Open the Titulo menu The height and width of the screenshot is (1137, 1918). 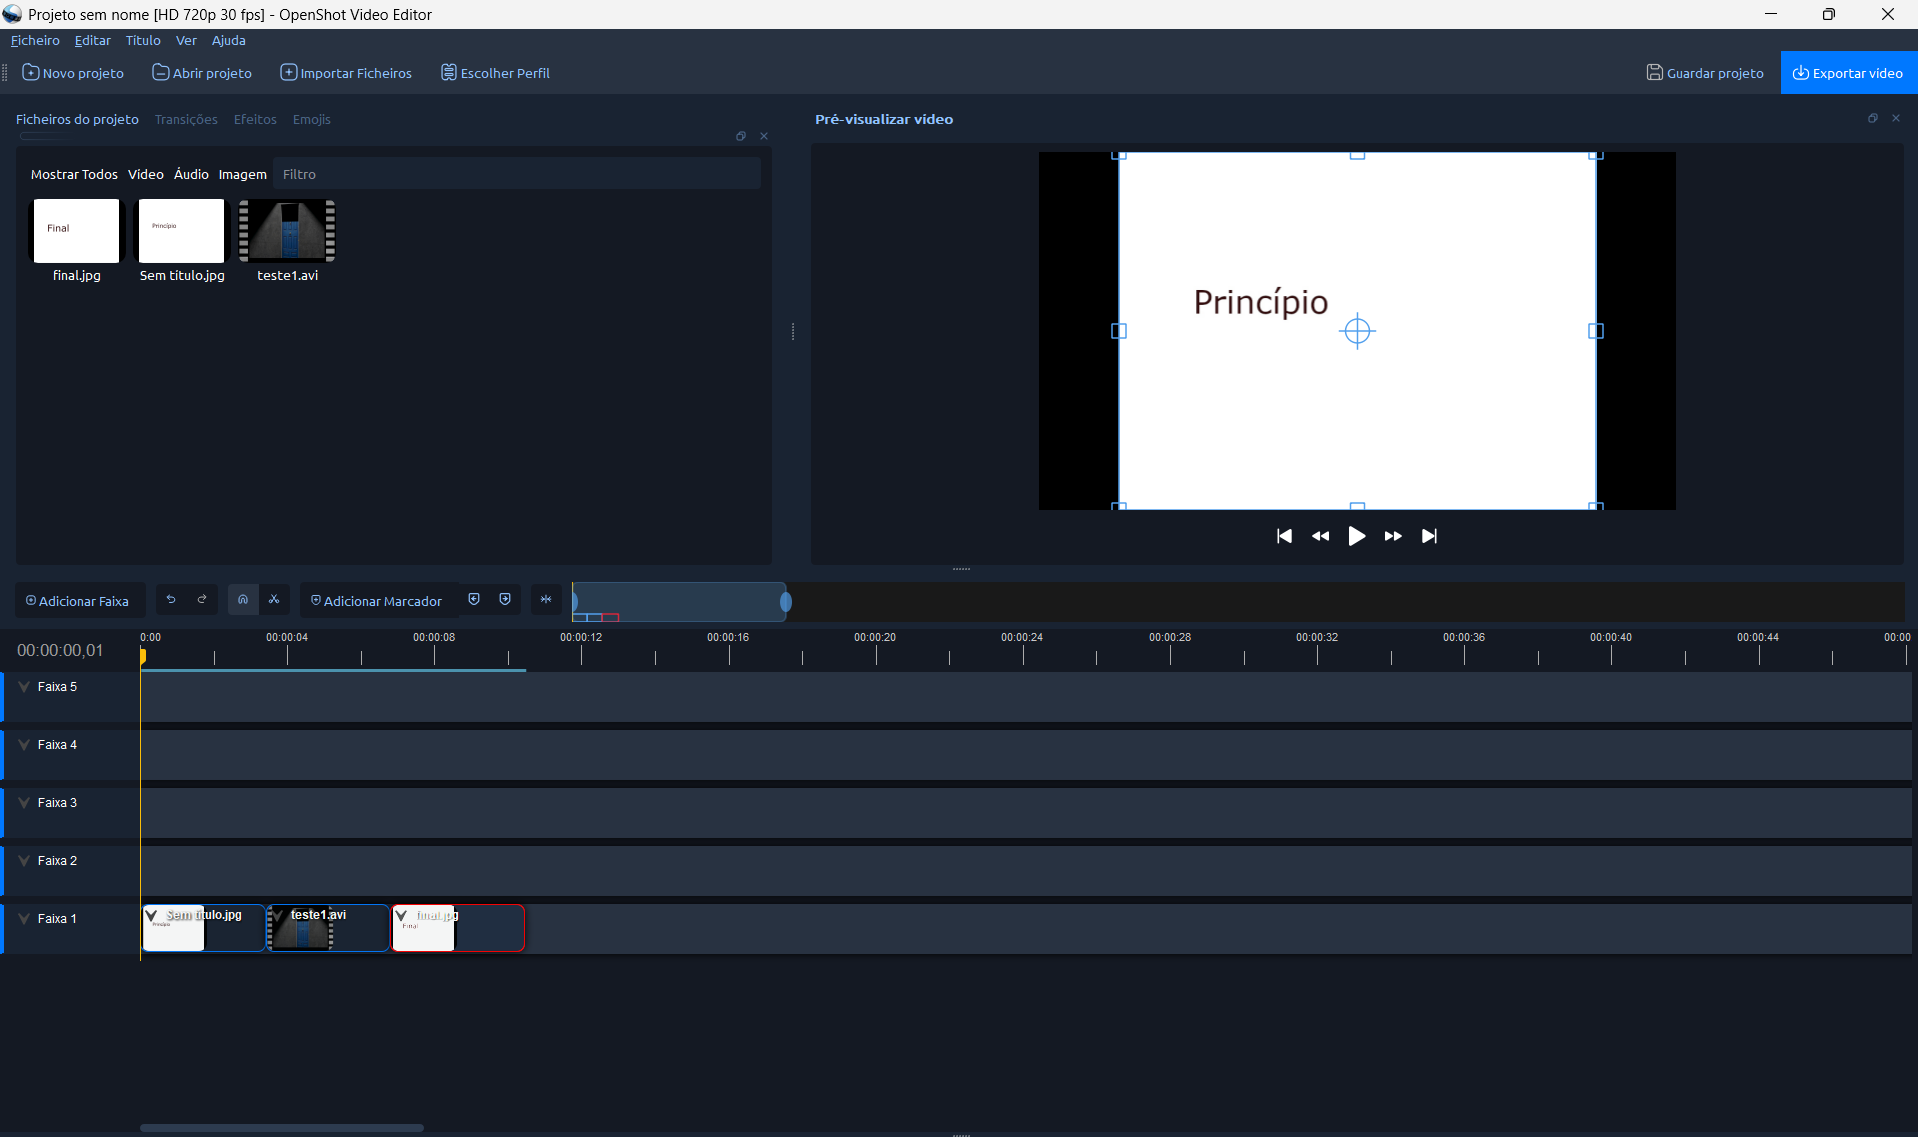(143, 40)
